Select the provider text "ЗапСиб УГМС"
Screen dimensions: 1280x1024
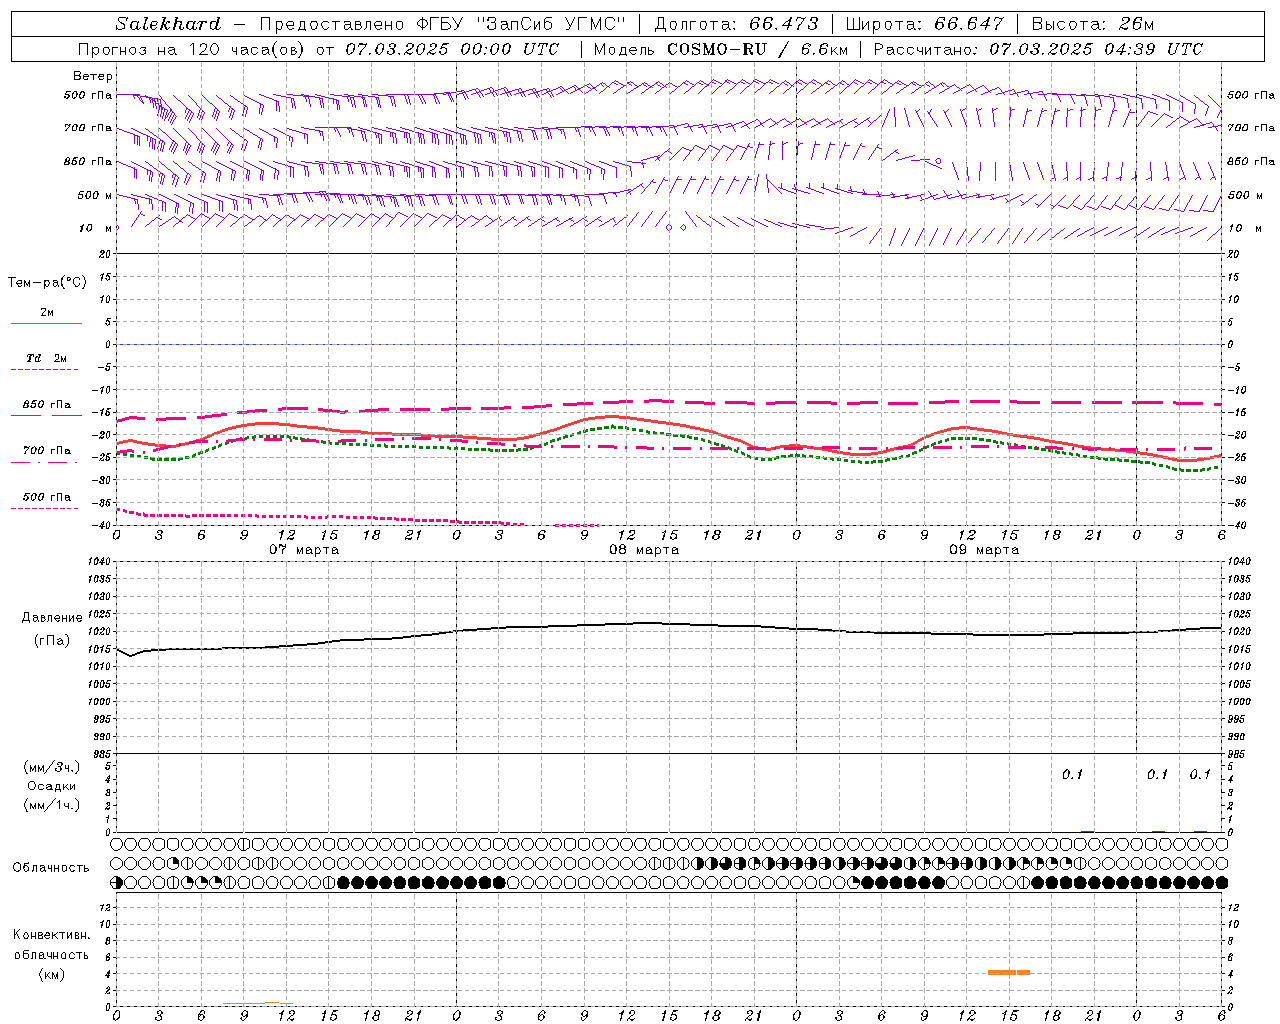552,24
